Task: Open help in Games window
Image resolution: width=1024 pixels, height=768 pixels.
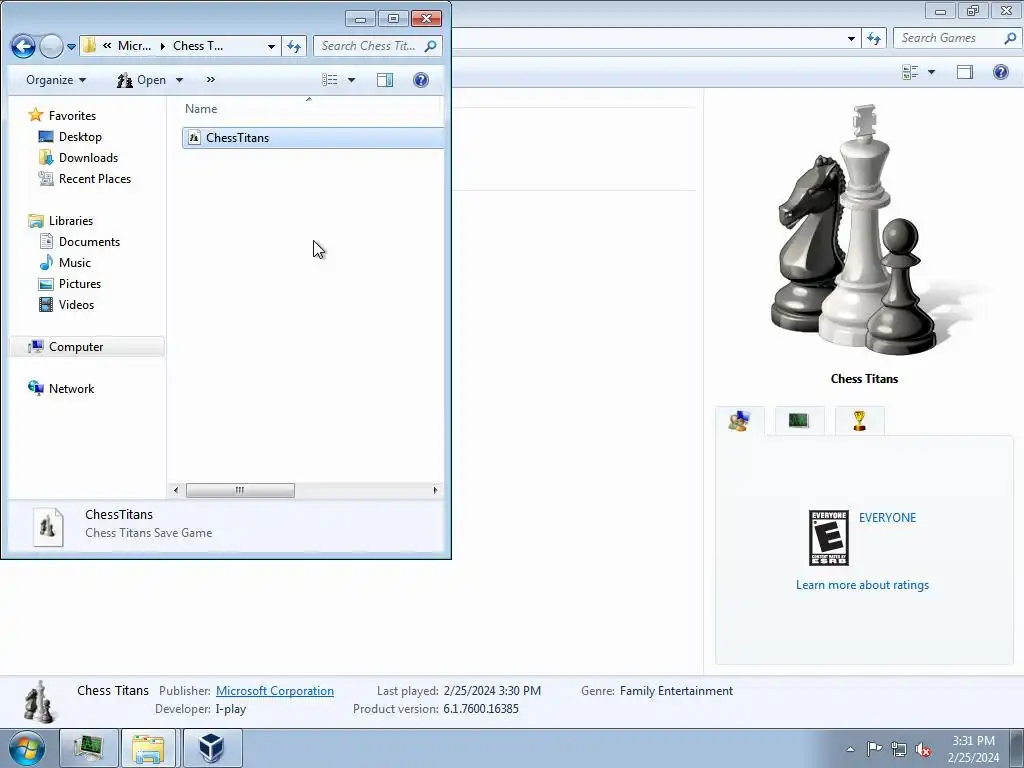Action: pos(1001,72)
